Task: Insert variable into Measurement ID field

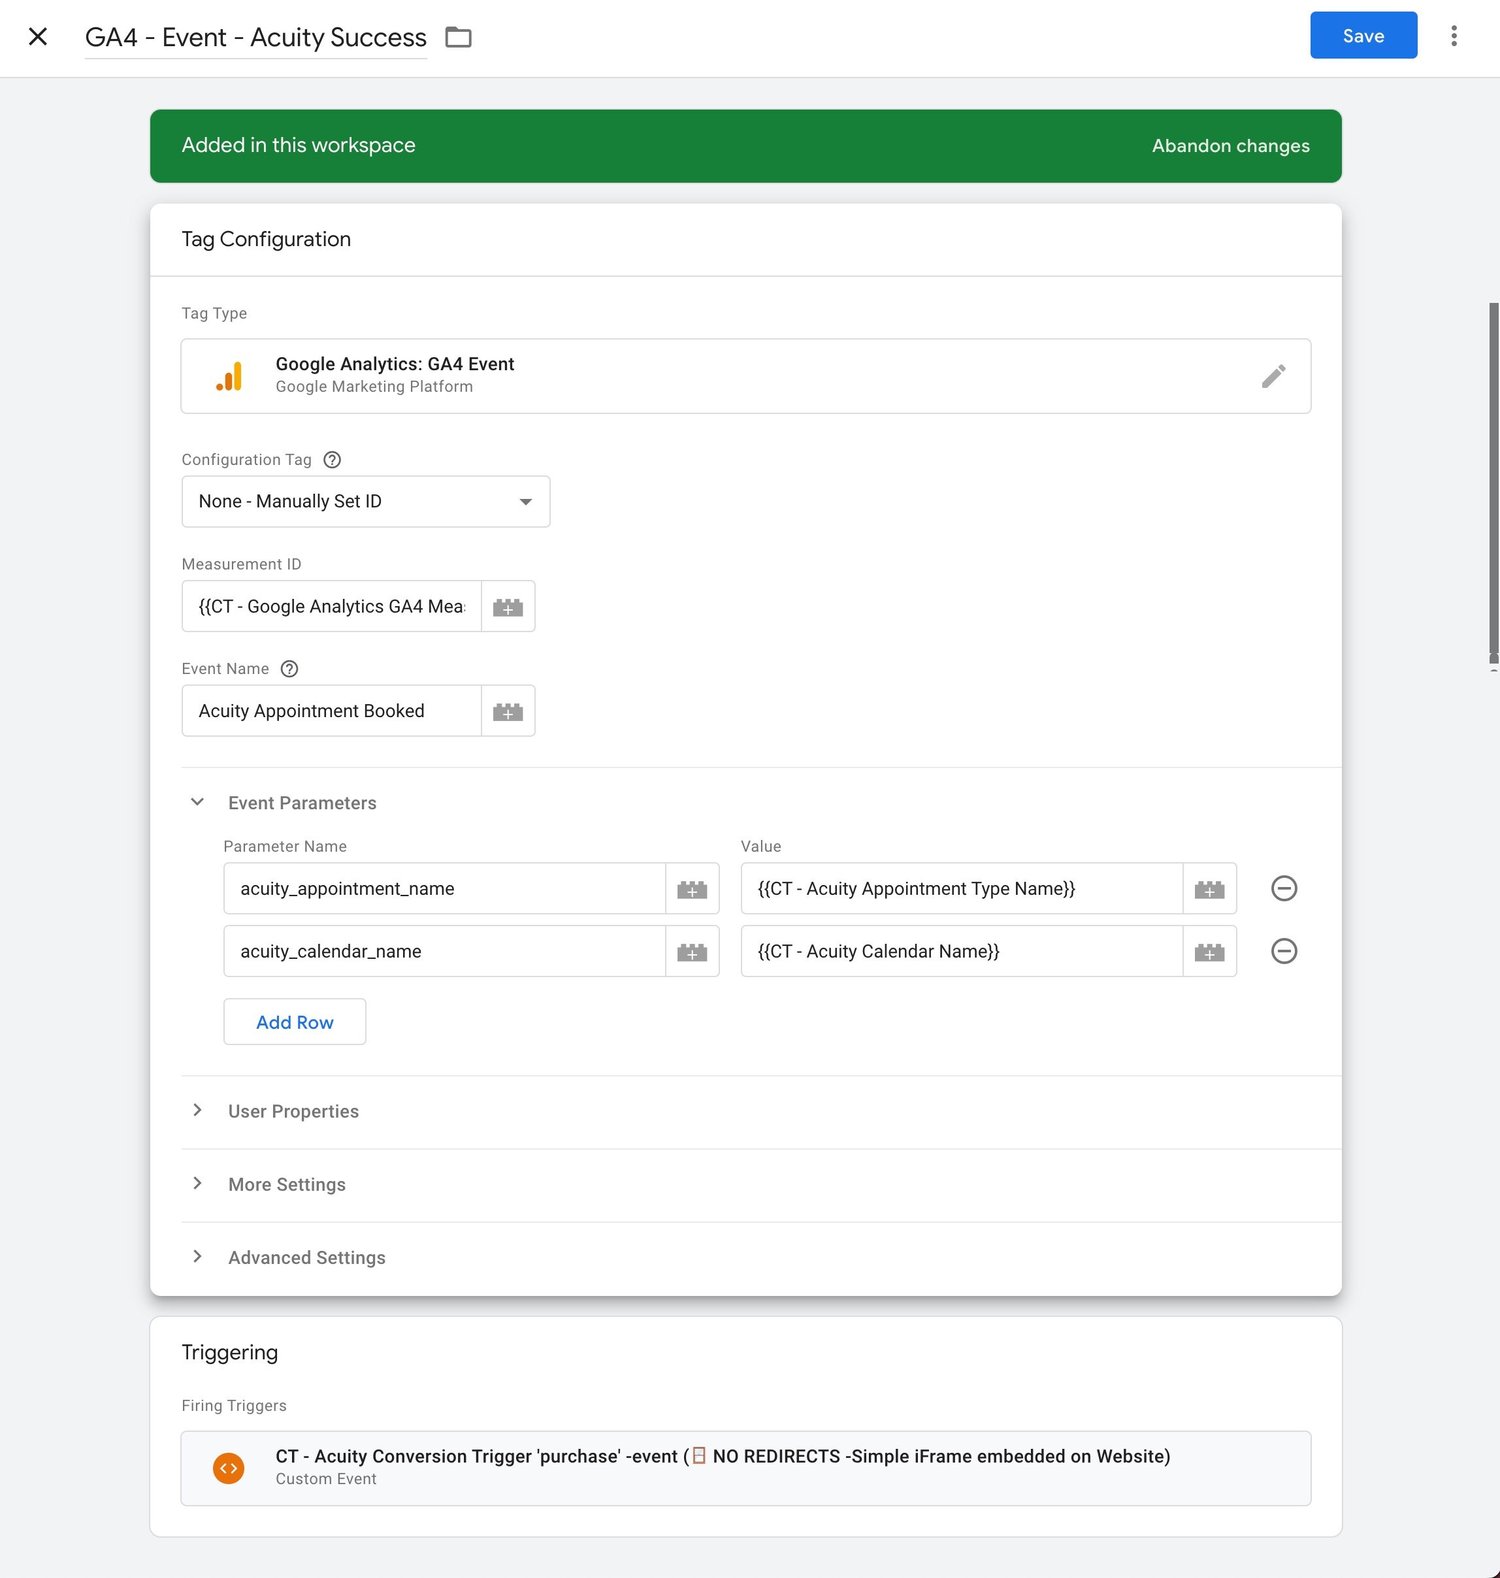Action: pyautogui.click(x=508, y=606)
